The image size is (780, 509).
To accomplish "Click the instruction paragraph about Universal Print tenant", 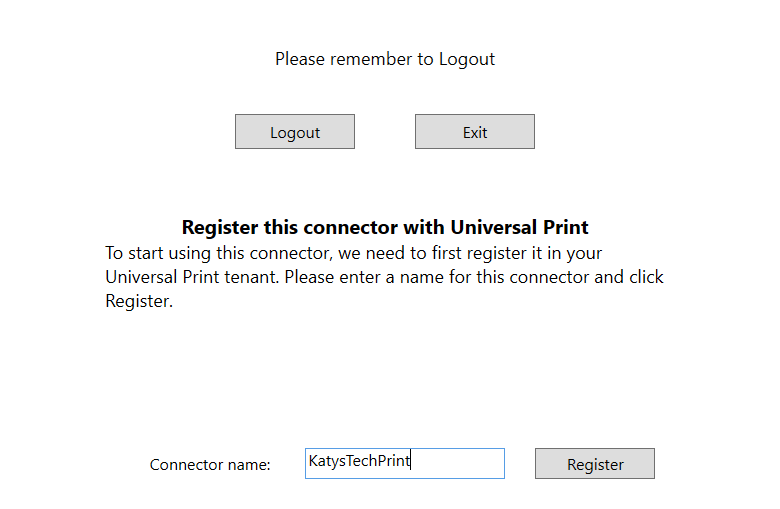I will click(385, 276).
